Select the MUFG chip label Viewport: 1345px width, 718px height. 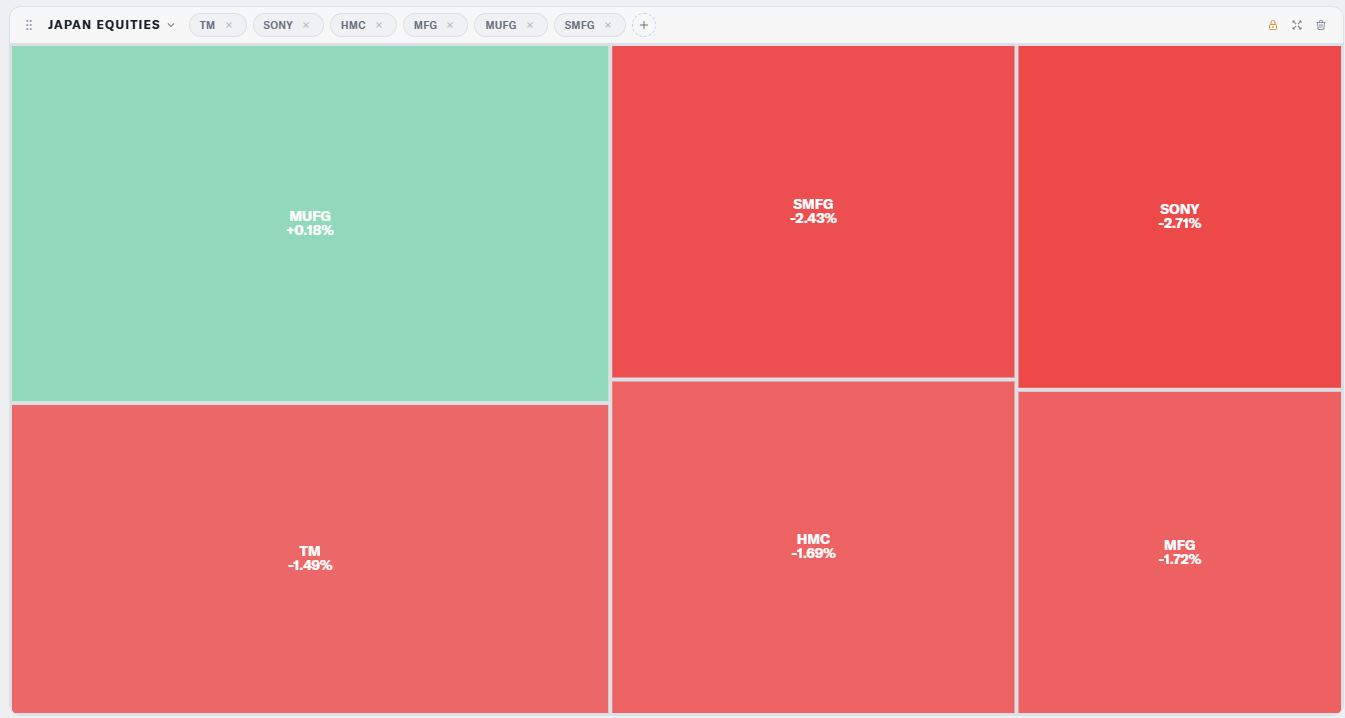[x=501, y=25]
